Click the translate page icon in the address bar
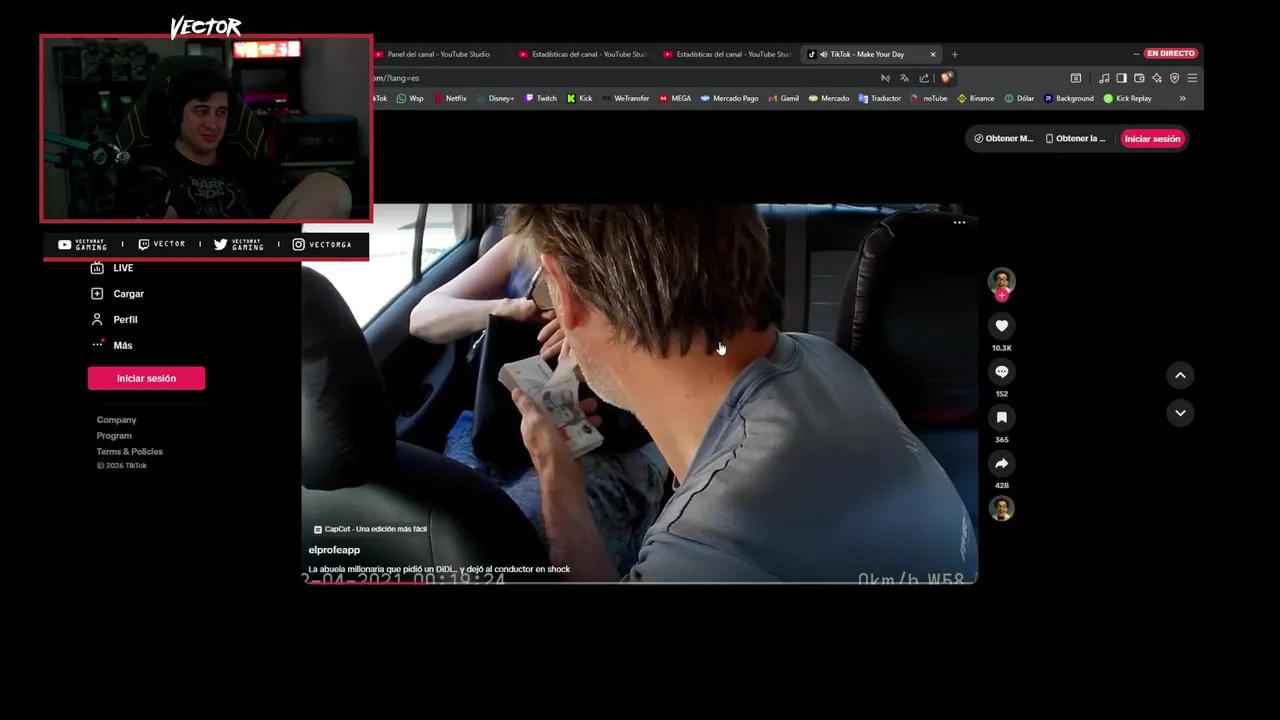Image resolution: width=1280 pixels, height=720 pixels. point(904,78)
